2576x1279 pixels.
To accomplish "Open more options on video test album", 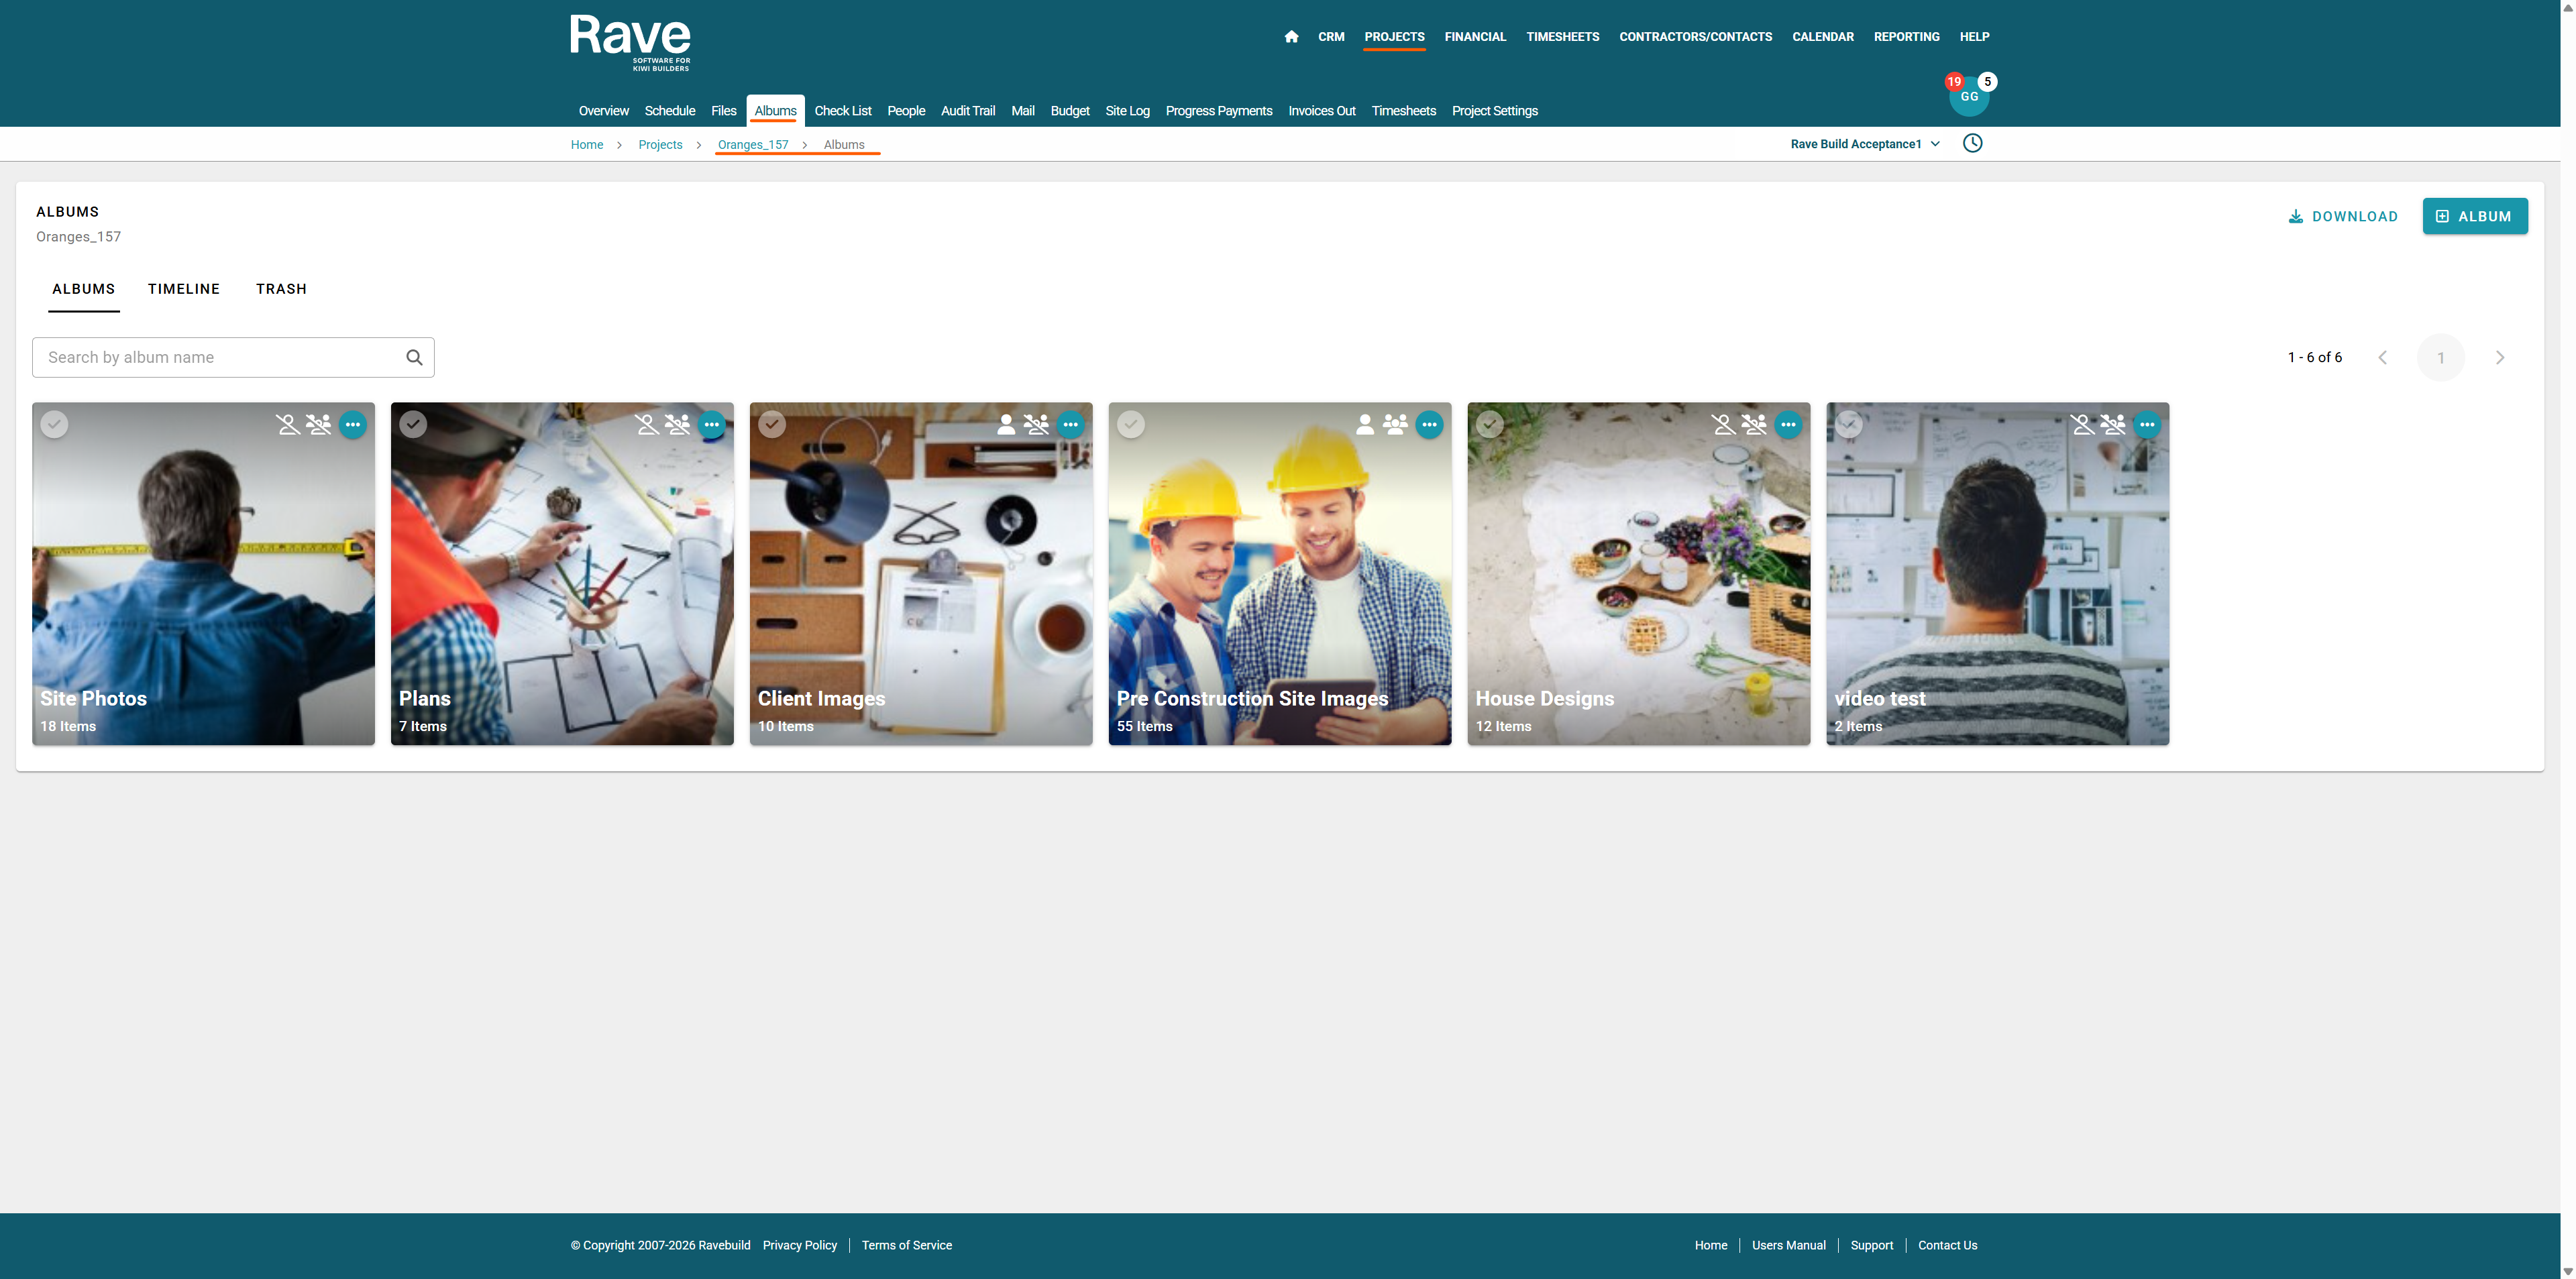I will pos(2147,424).
